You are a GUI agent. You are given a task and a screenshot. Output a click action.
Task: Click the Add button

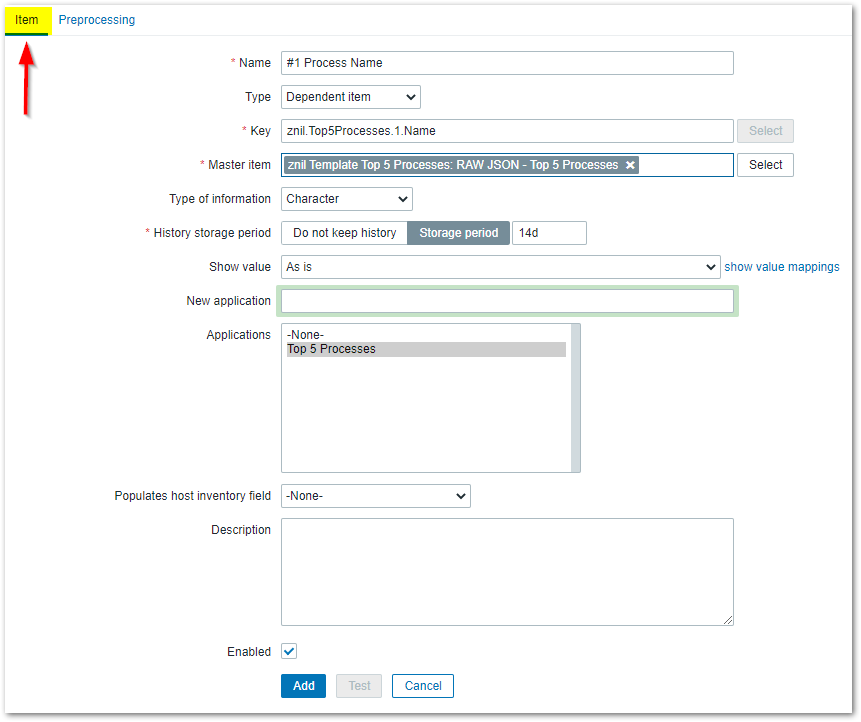(304, 686)
